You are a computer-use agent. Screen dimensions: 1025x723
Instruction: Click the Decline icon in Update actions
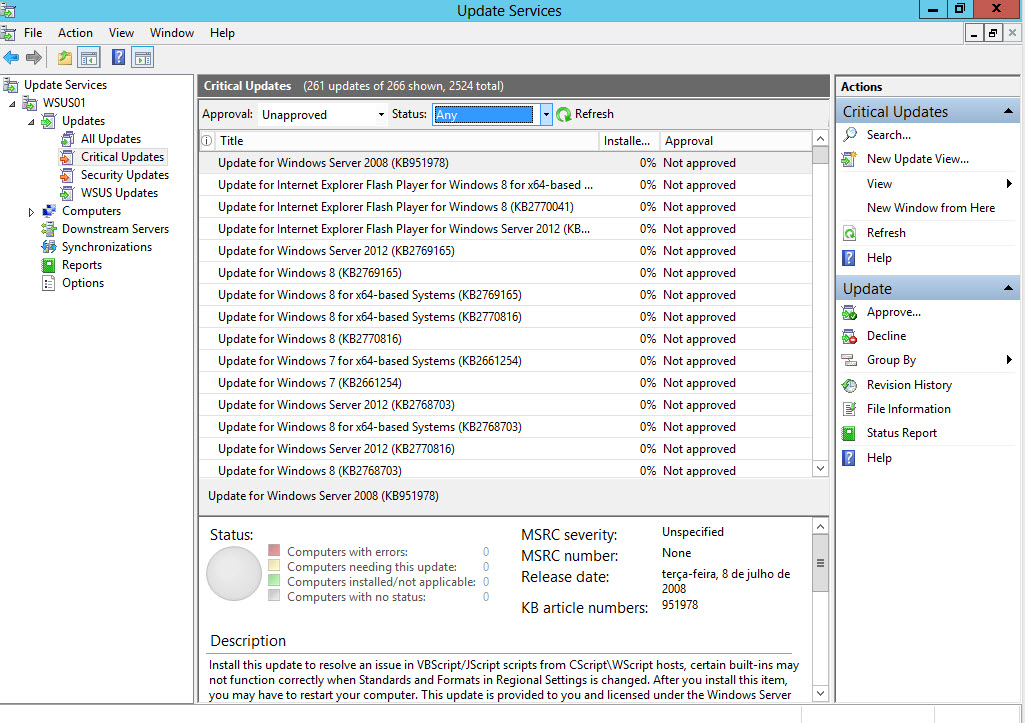849,336
